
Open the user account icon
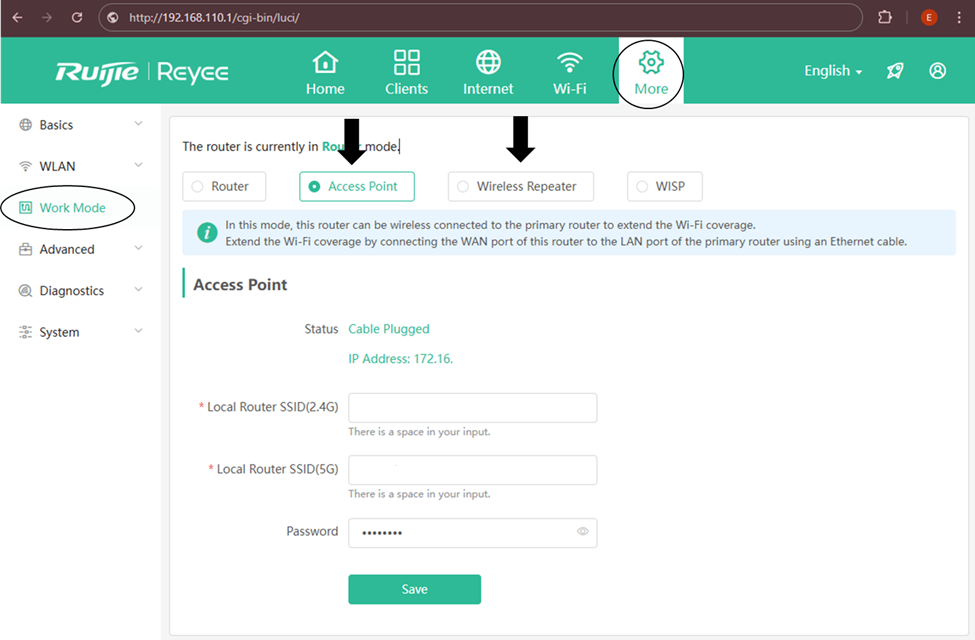pyautogui.click(x=937, y=71)
